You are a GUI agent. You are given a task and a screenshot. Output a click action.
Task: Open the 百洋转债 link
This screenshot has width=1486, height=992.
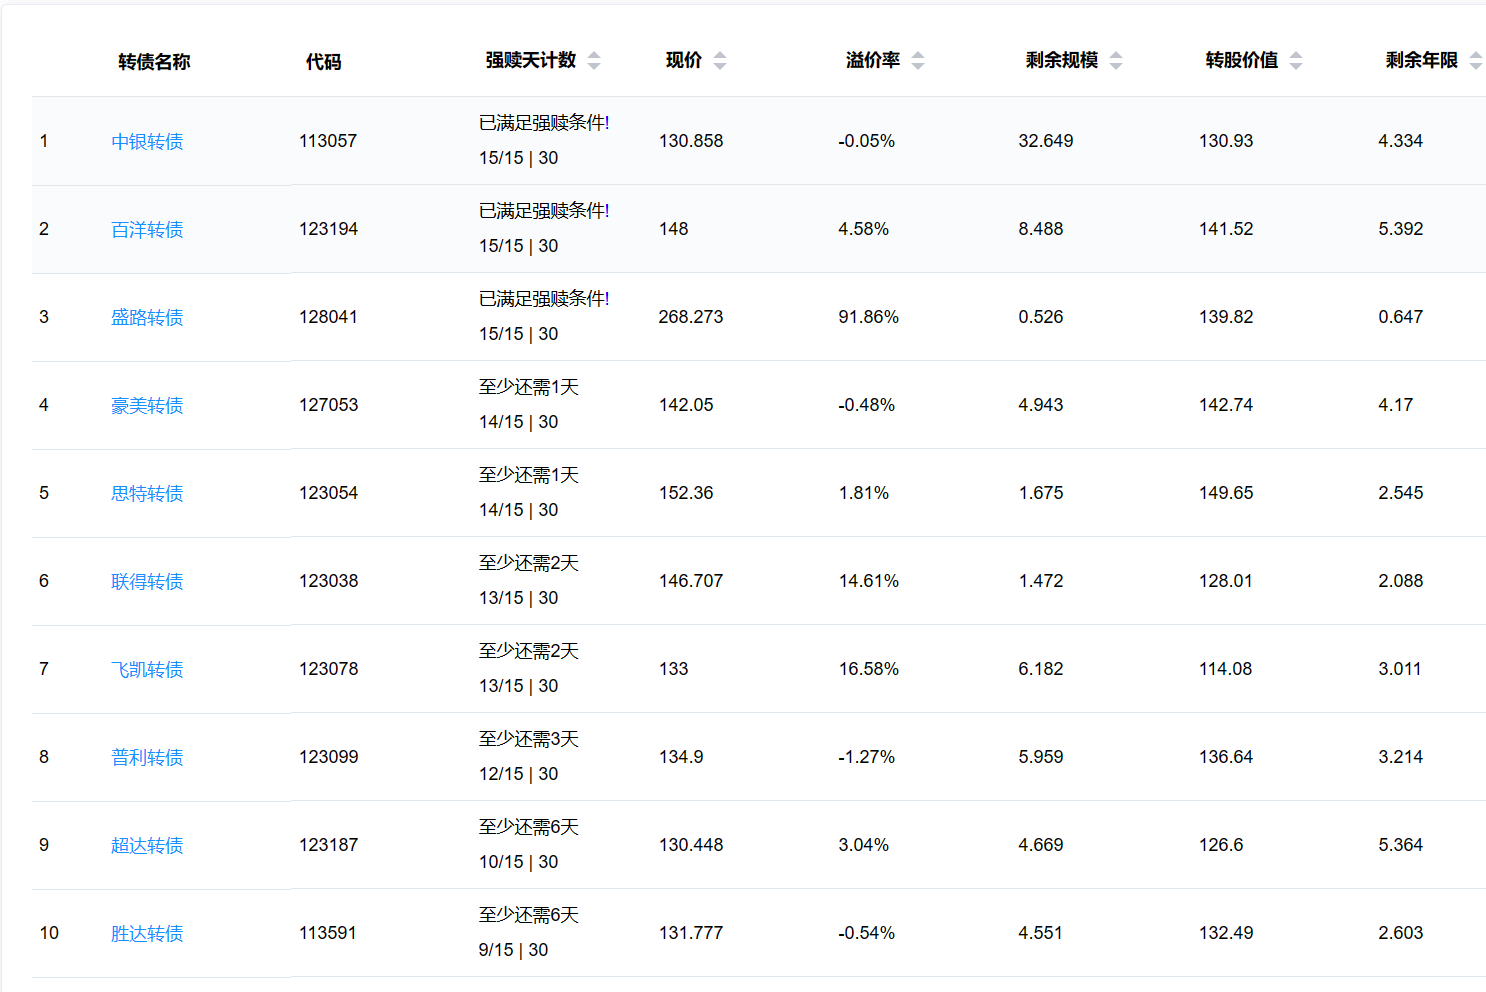pyautogui.click(x=147, y=230)
